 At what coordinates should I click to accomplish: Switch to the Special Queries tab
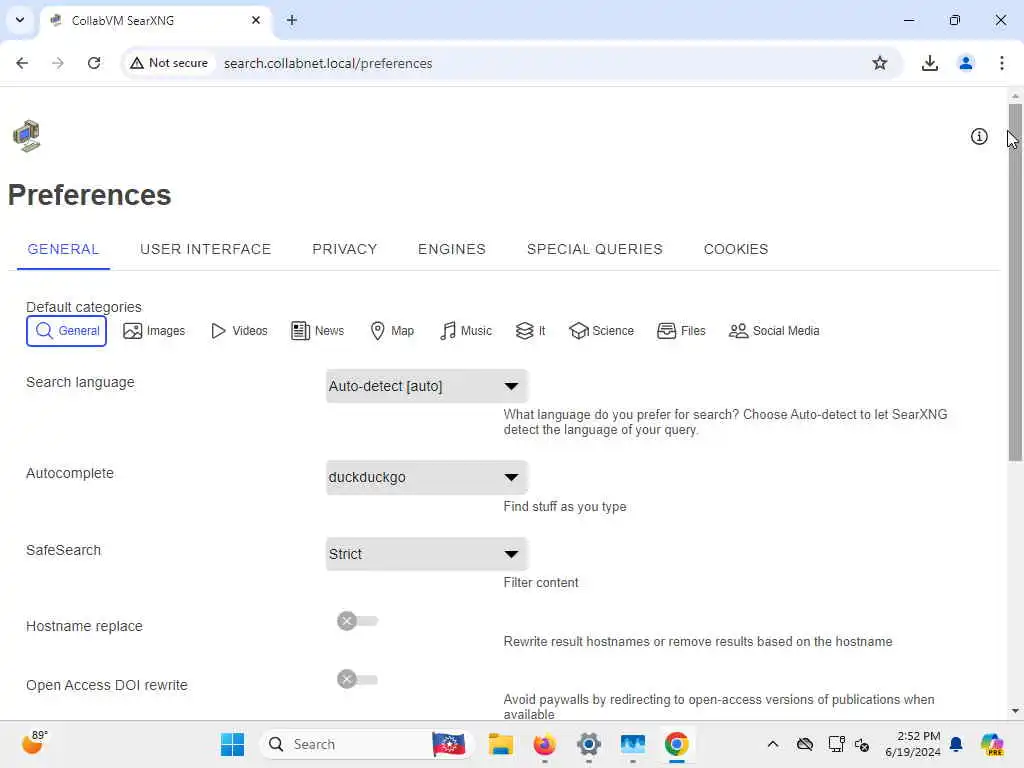(x=594, y=249)
